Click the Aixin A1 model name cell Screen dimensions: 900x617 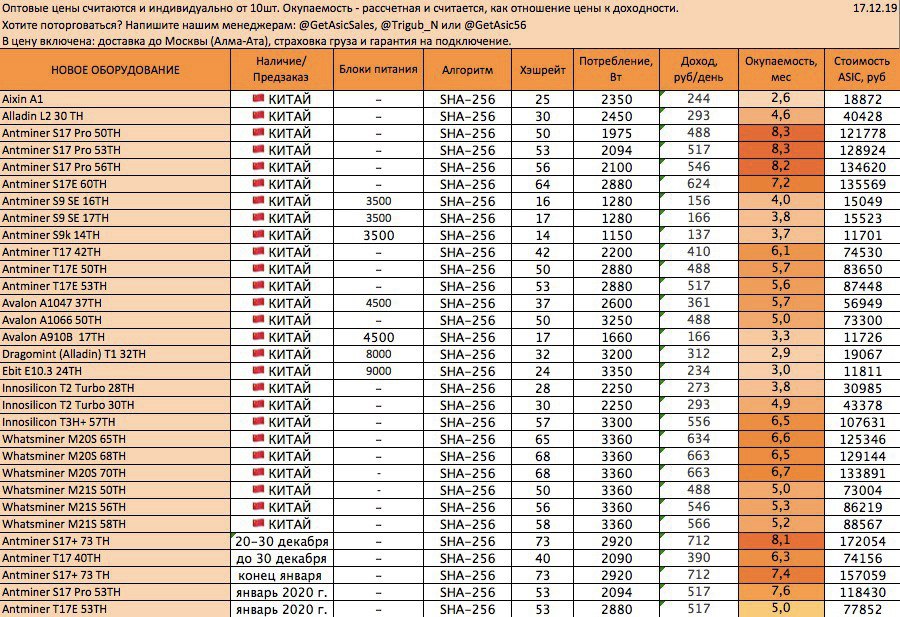(115, 99)
